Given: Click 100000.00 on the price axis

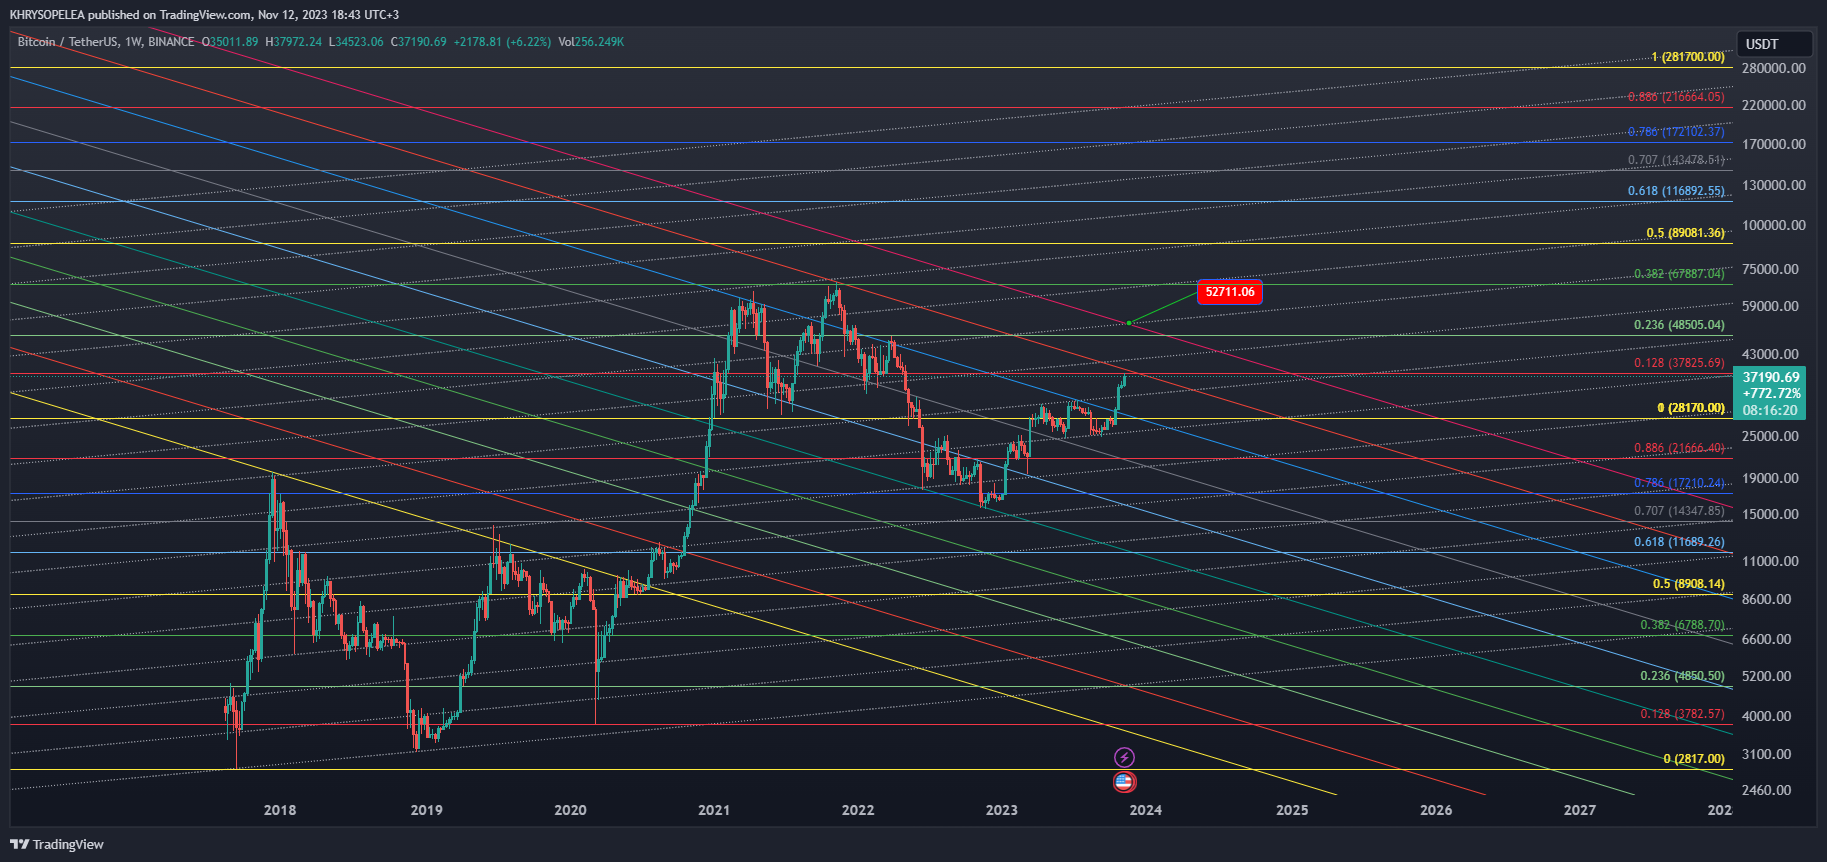Looking at the screenshot, I should click(1774, 225).
